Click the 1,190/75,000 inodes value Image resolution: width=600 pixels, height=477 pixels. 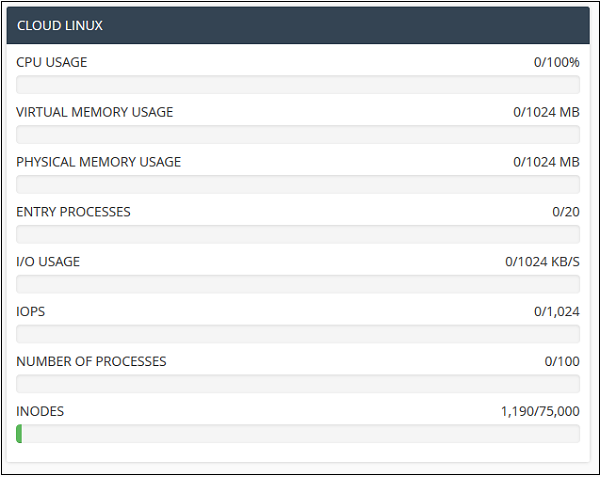point(540,411)
